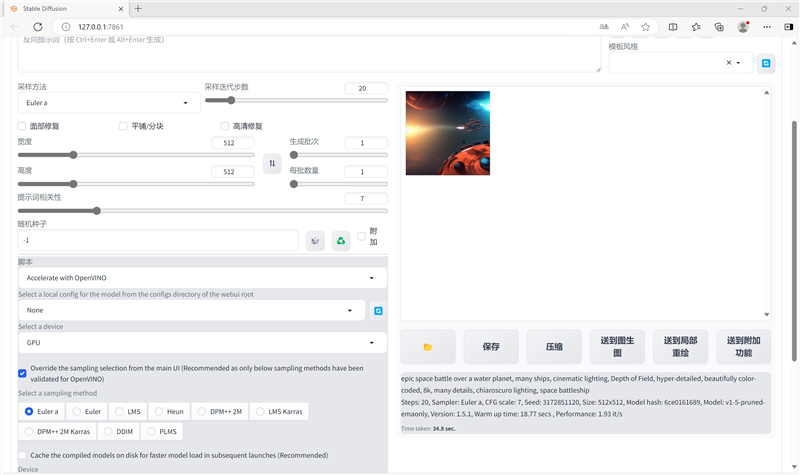Refresh the local config list
Screen dimensions: 800x475
(378, 311)
